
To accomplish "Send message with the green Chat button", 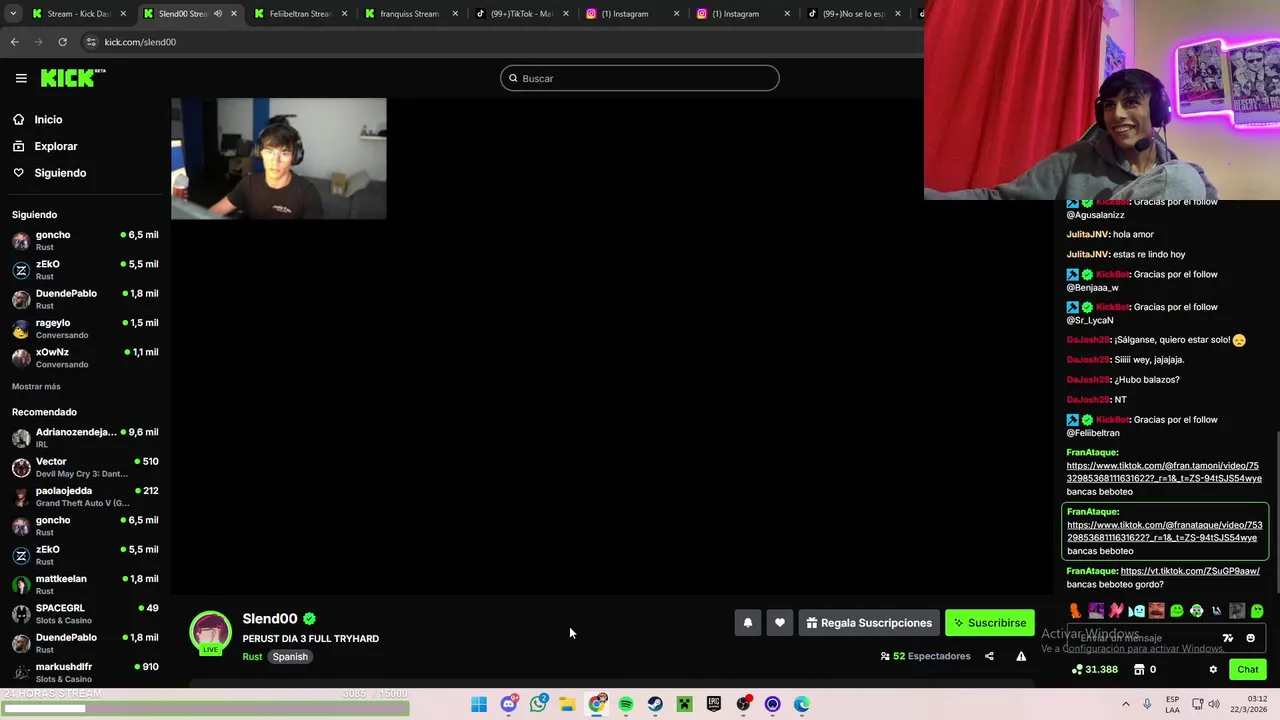I will [x=1247, y=669].
